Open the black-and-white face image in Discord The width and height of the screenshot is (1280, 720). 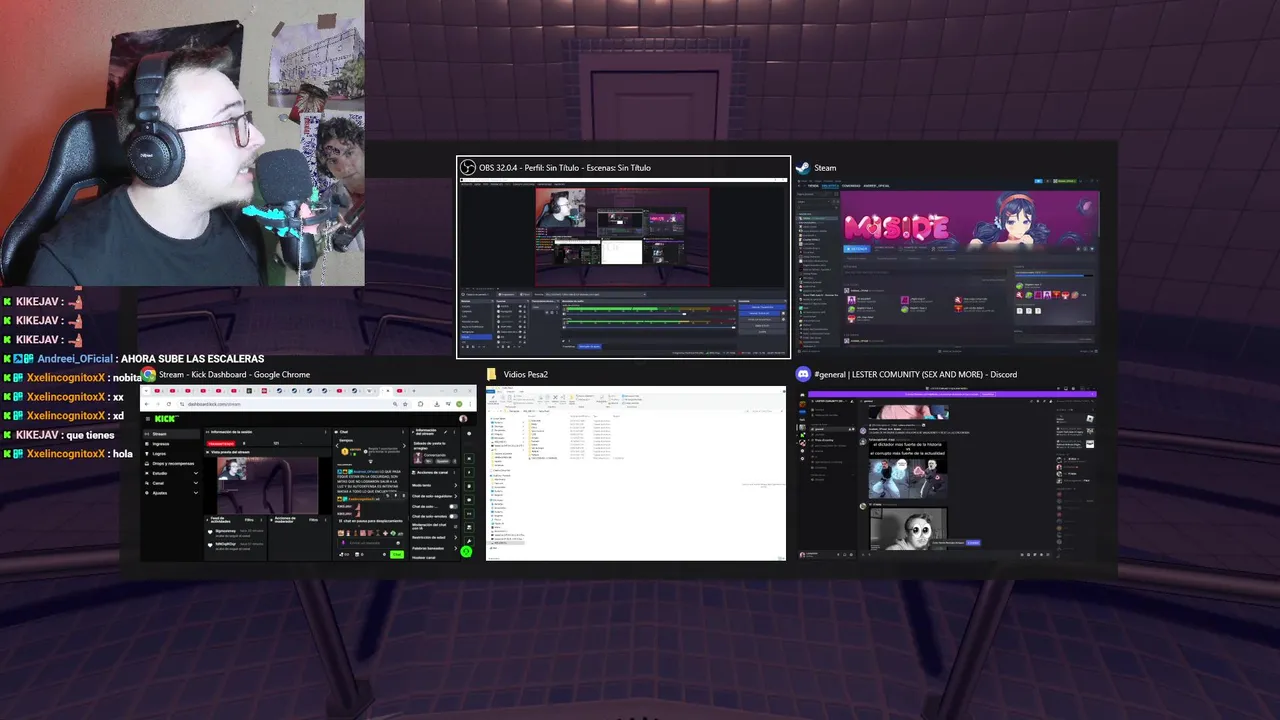tap(909, 529)
